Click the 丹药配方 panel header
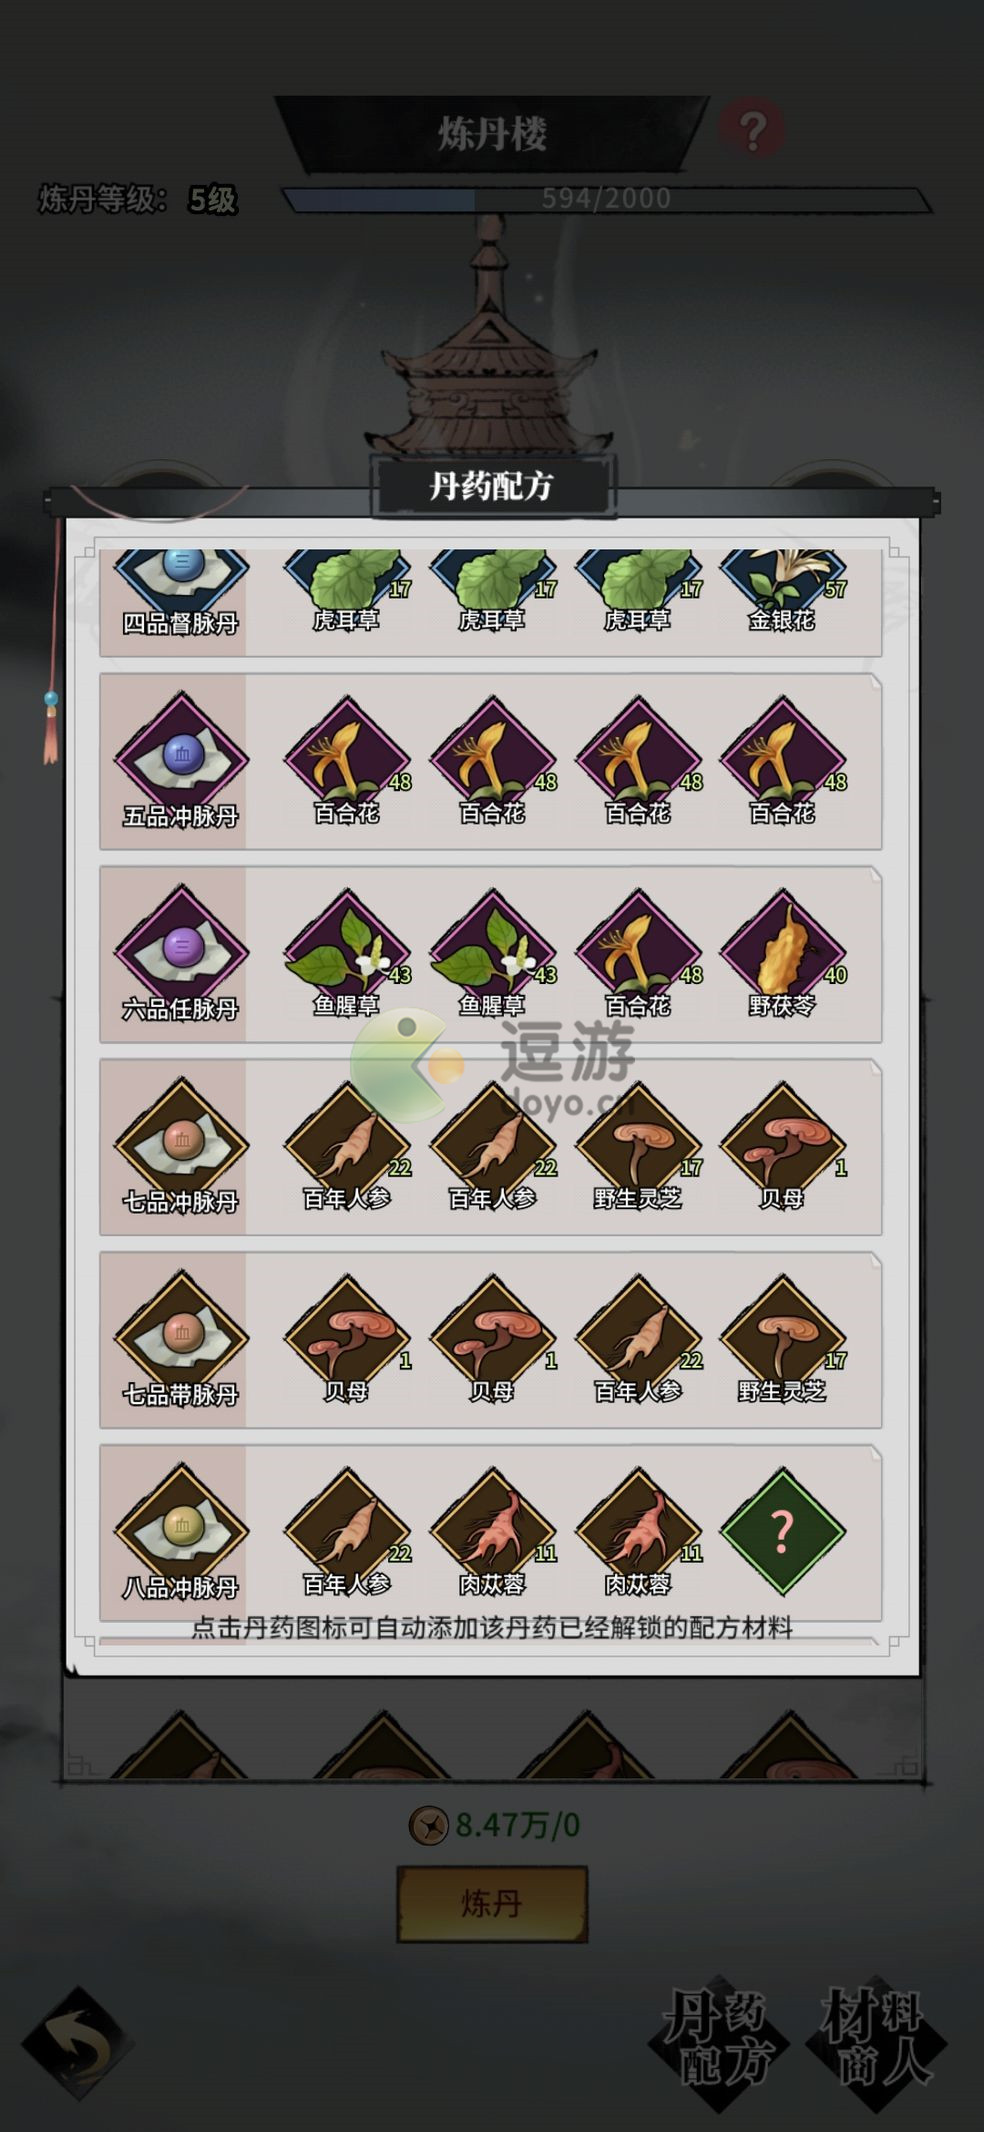 (x=492, y=487)
